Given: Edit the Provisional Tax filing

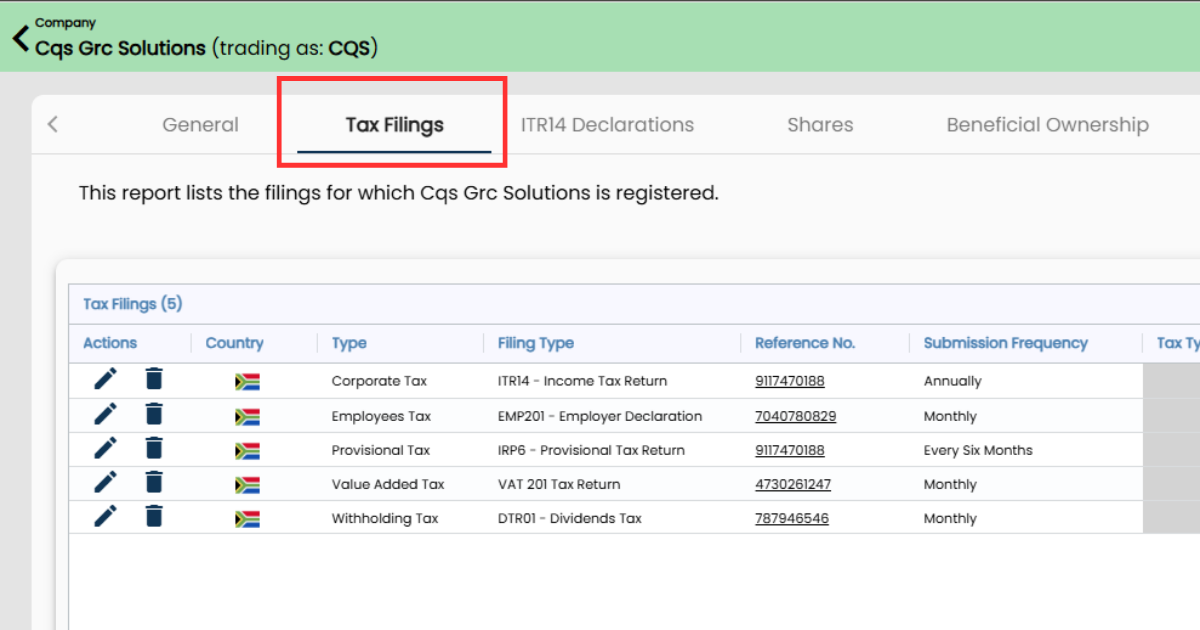Looking at the screenshot, I should point(105,448).
